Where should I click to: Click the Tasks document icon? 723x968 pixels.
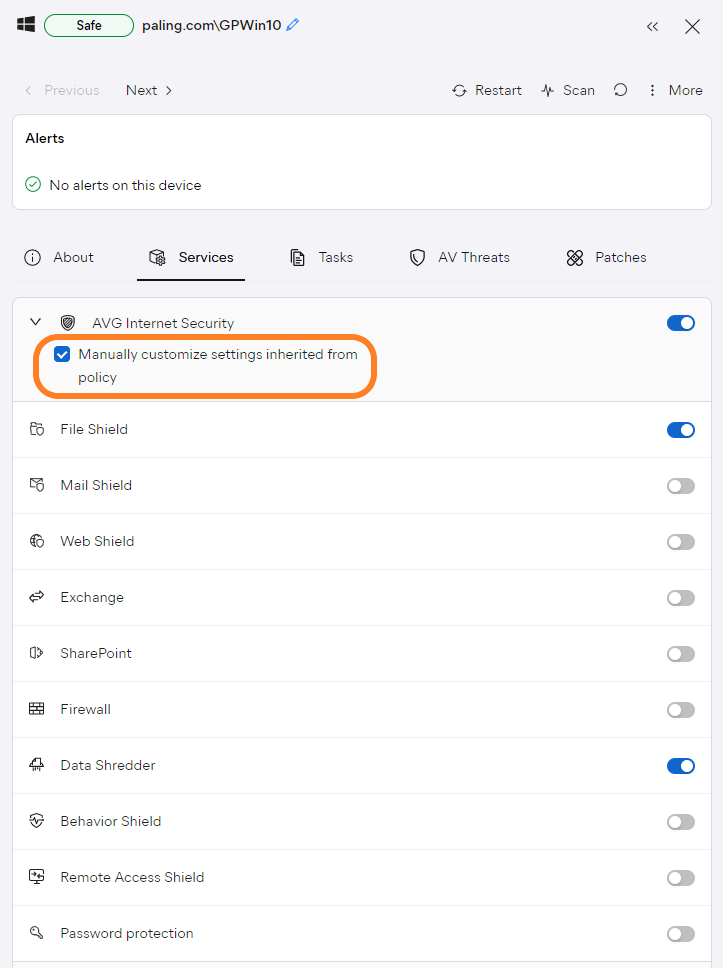[x=298, y=257]
